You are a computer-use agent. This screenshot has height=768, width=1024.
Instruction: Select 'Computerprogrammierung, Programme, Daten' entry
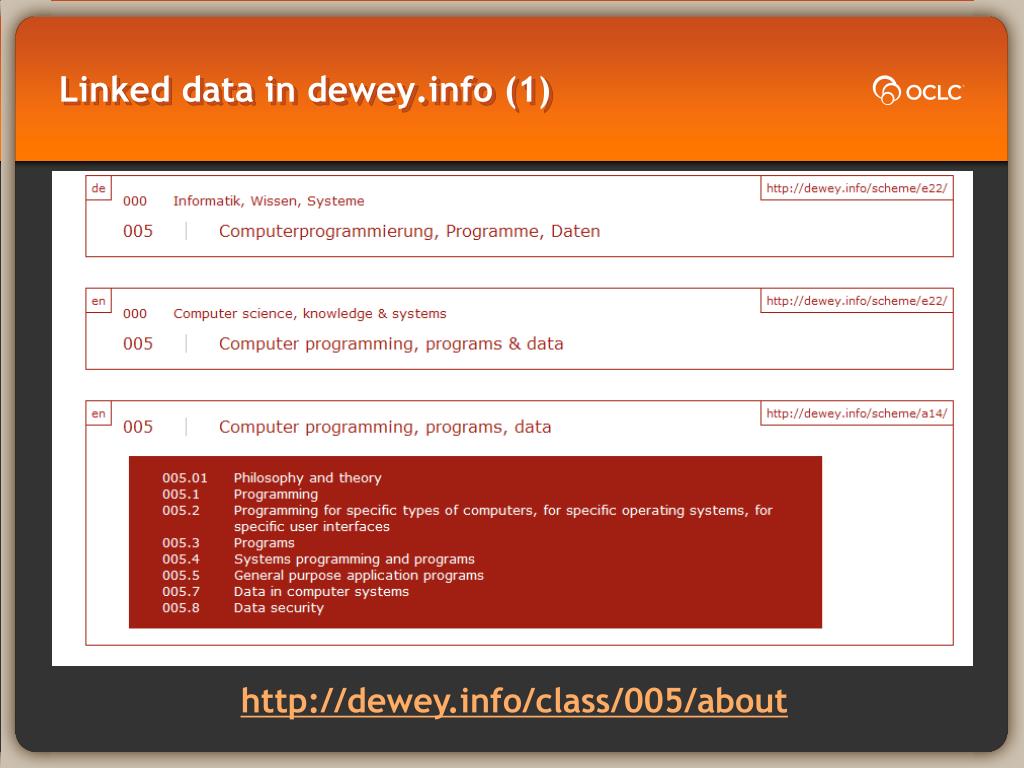pos(409,231)
